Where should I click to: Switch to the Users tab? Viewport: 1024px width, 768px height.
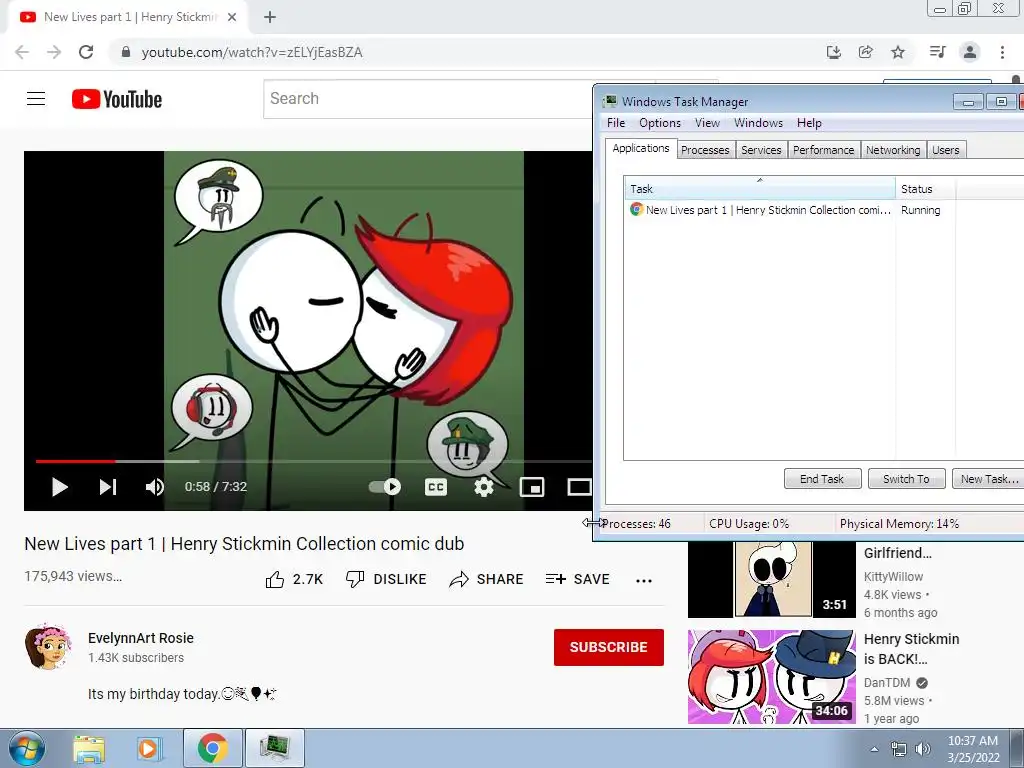(x=946, y=150)
